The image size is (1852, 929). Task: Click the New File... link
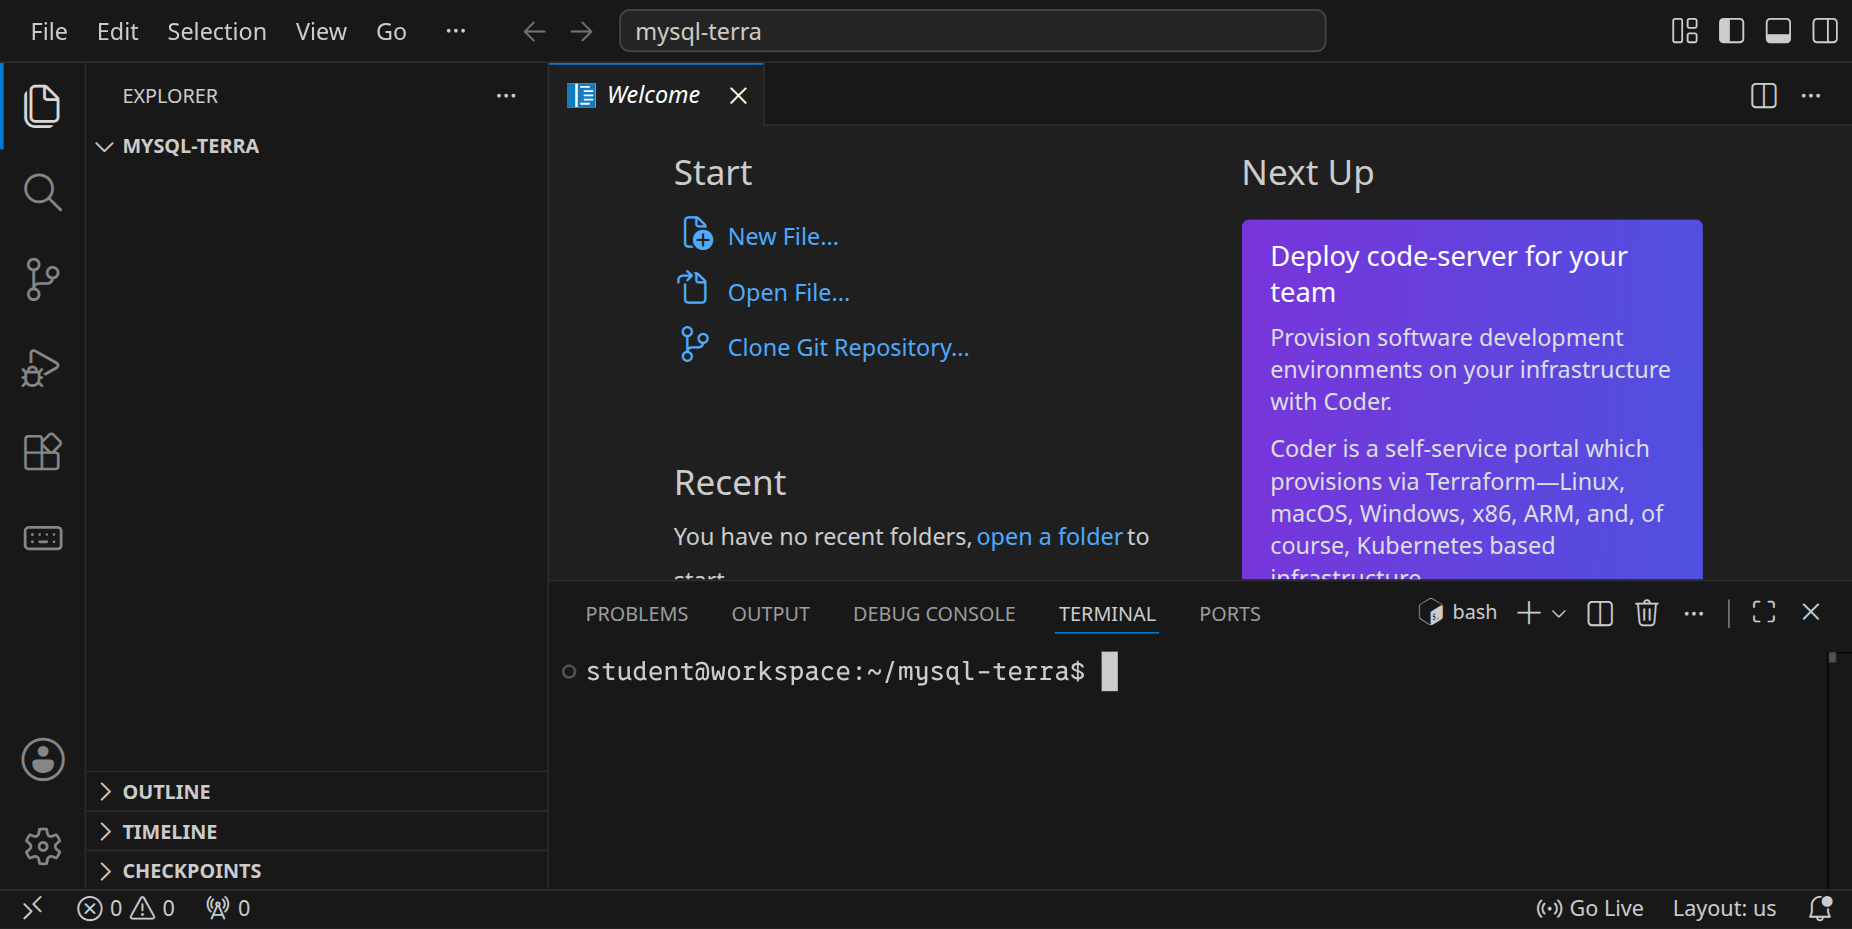click(782, 237)
